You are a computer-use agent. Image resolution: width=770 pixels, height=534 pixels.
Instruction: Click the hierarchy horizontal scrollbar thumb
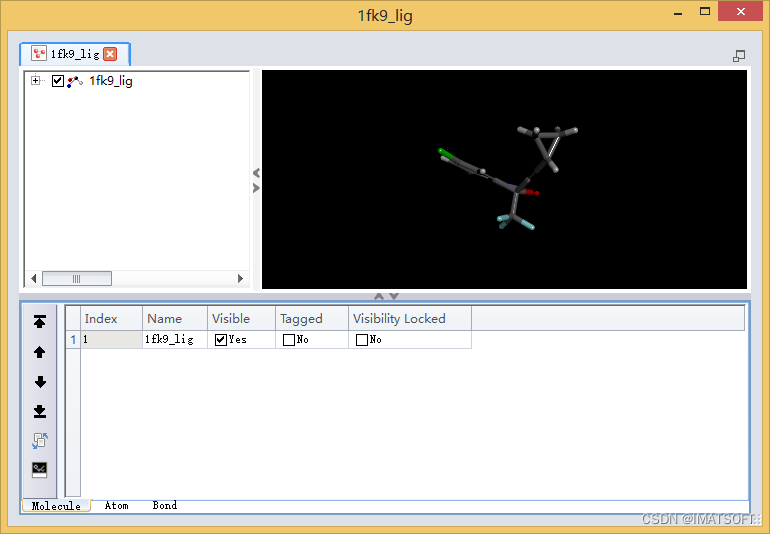[77, 279]
